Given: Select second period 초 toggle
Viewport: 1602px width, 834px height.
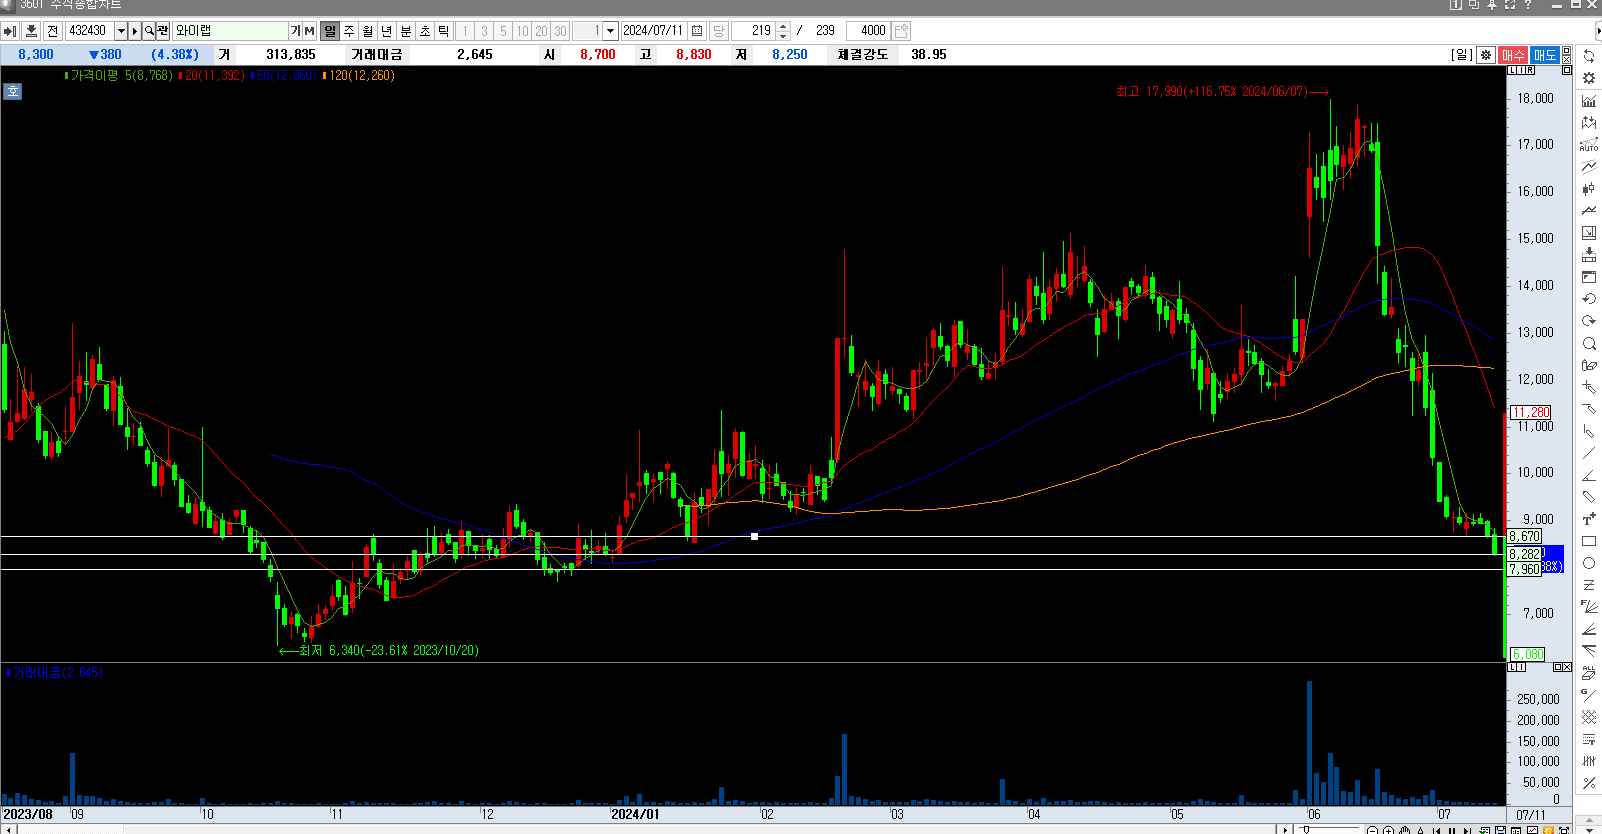Looking at the screenshot, I should click(x=425, y=31).
